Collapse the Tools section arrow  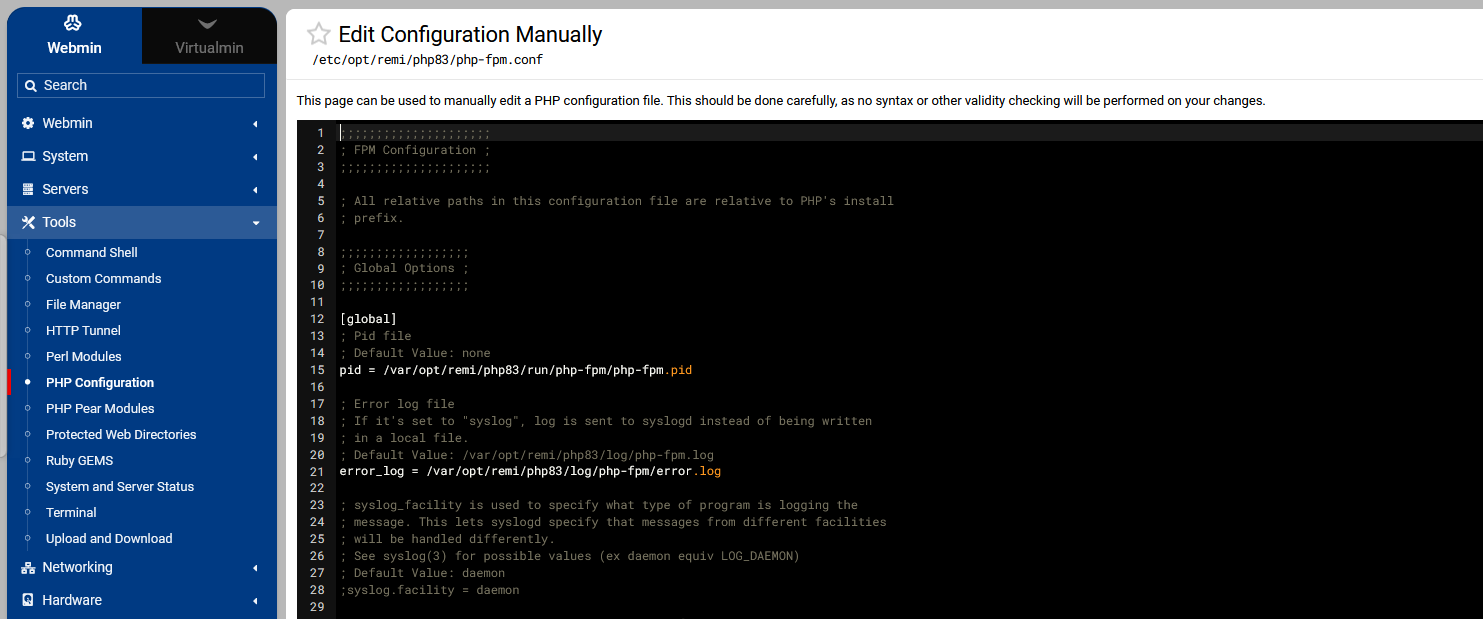tap(255, 223)
